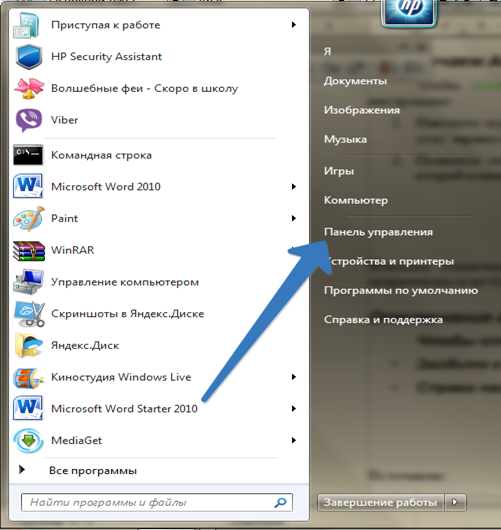Click the Microsoft Word Starter 2010 icon
The image size is (501, 530).
coord(28,408)
